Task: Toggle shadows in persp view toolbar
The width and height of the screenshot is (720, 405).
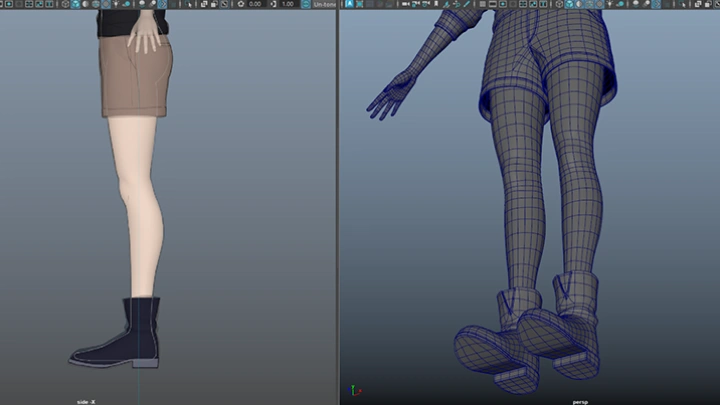Action: tap(620, 4)
